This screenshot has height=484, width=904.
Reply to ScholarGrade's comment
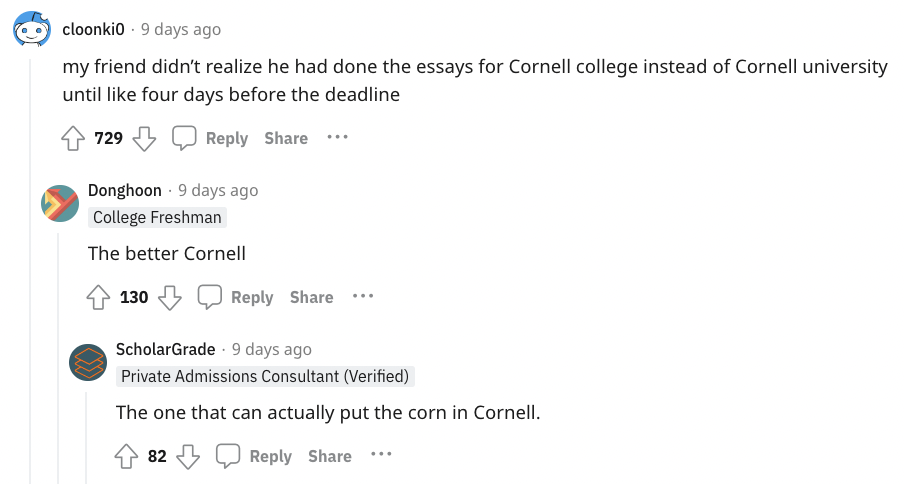[x=254, y=456]
